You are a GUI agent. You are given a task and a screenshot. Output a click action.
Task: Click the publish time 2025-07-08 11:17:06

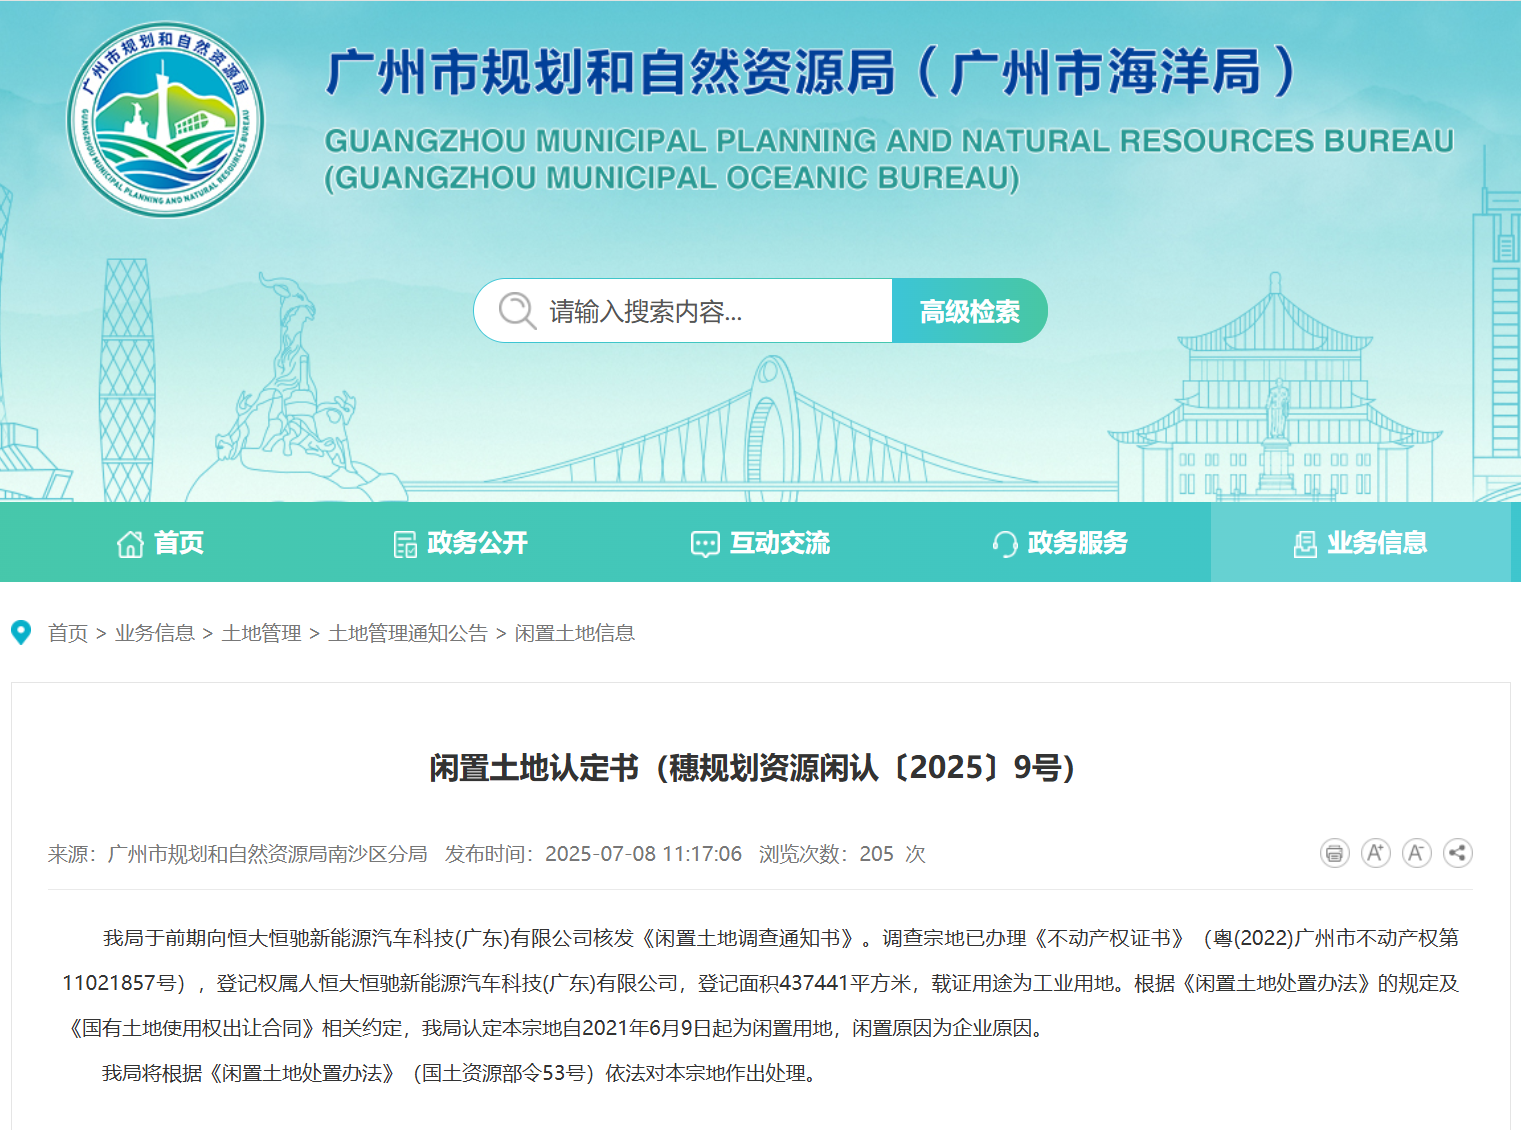643,854
